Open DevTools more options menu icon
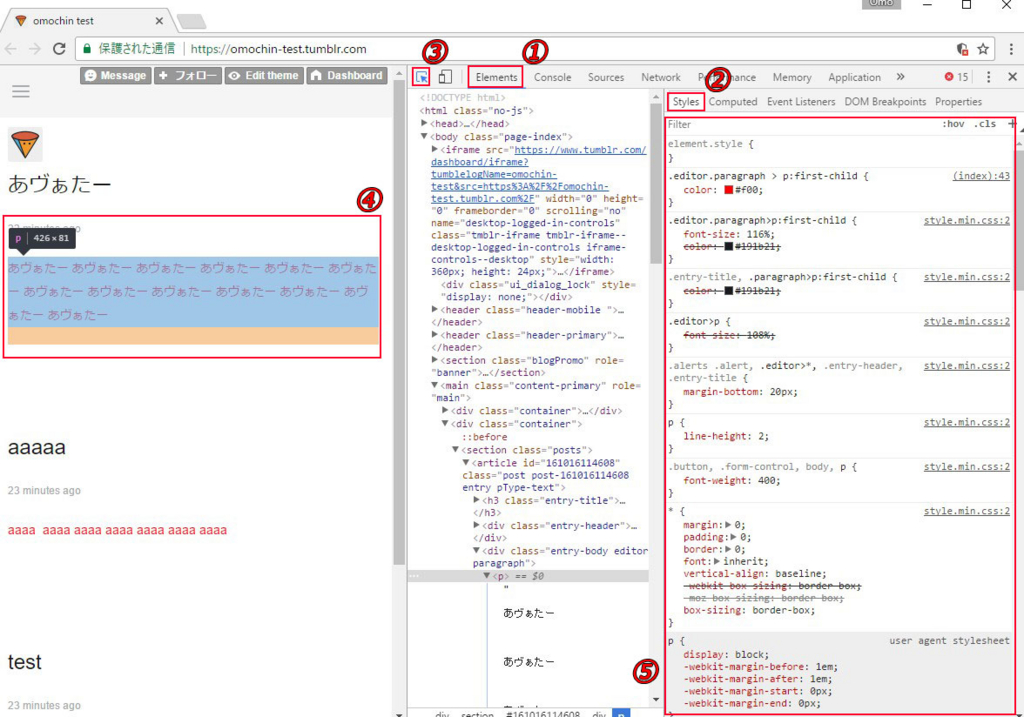This screenshot has width=1024, height=717. coord(988,77)
